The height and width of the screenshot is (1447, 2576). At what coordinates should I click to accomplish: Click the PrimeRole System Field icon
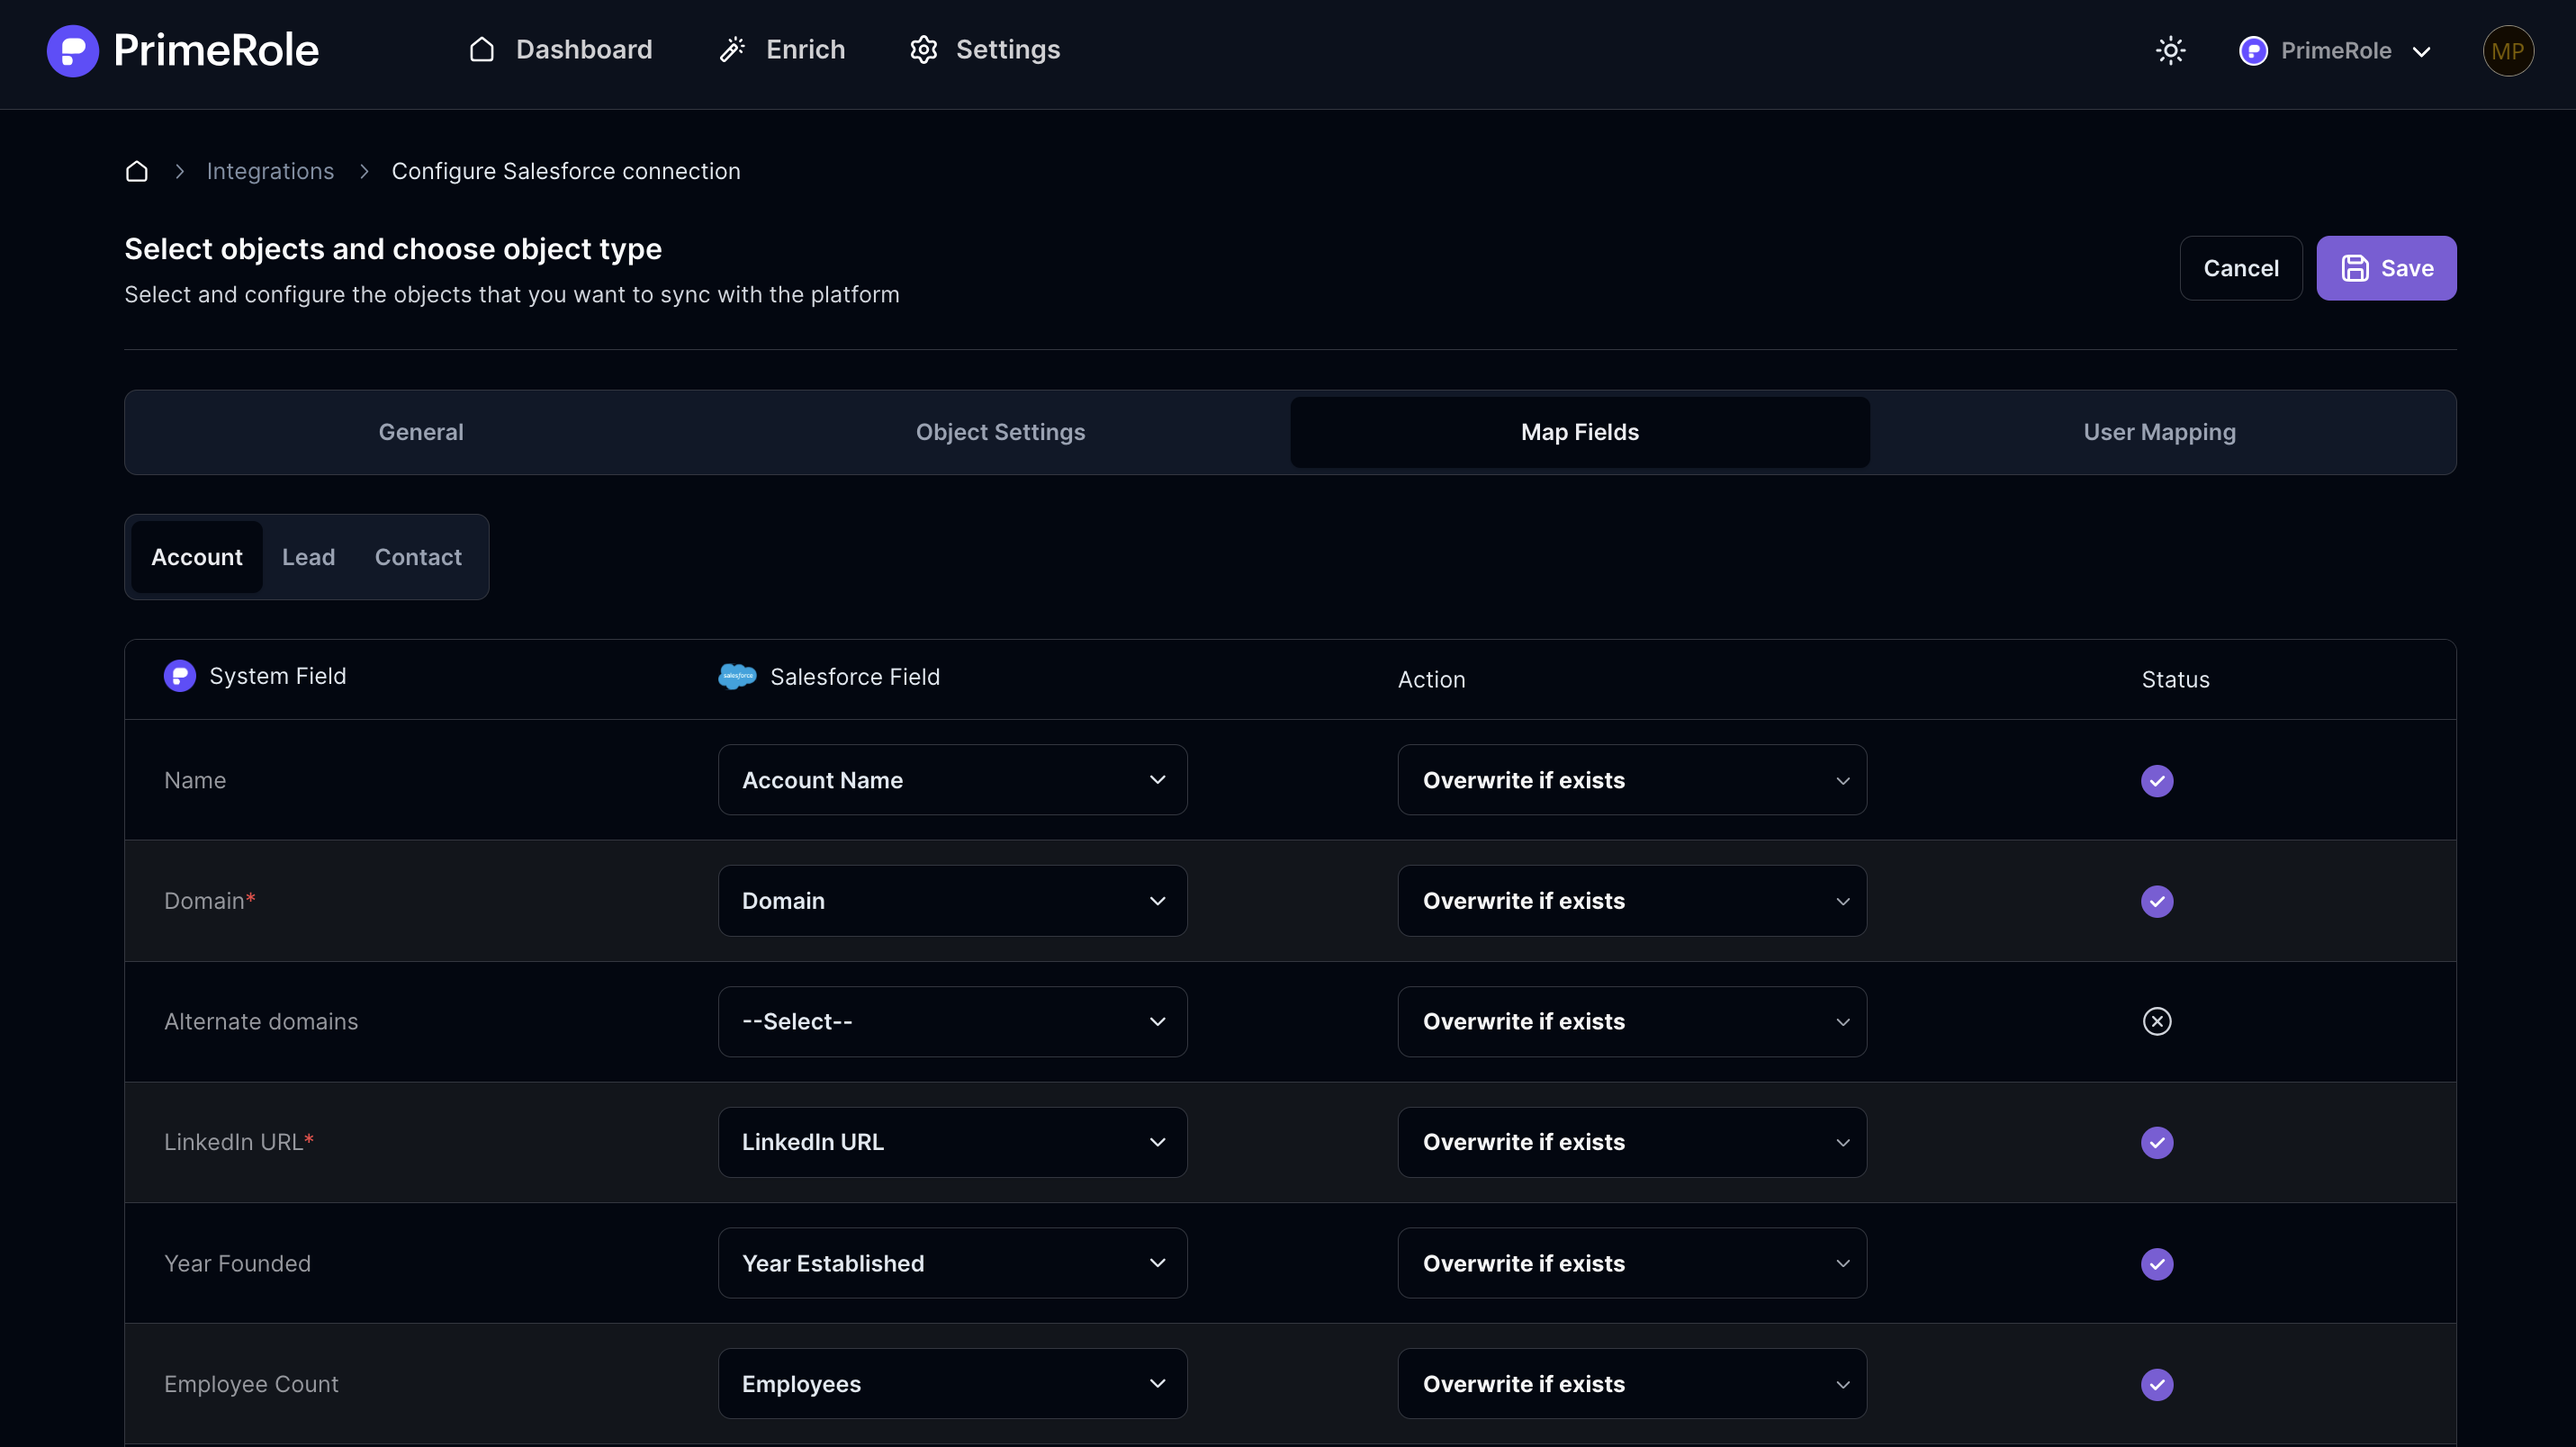click(x=180, y=676)
